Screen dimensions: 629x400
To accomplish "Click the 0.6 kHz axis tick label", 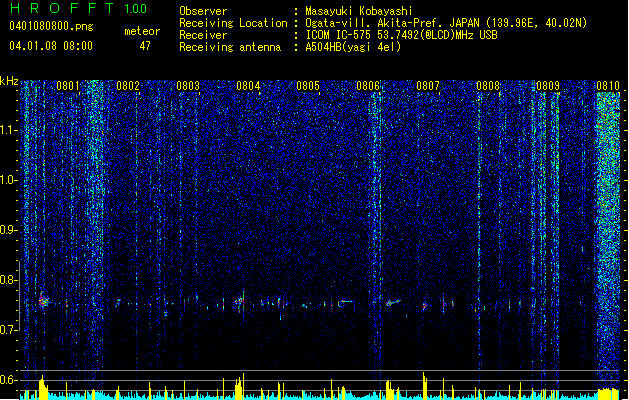I will pos(9,380).
